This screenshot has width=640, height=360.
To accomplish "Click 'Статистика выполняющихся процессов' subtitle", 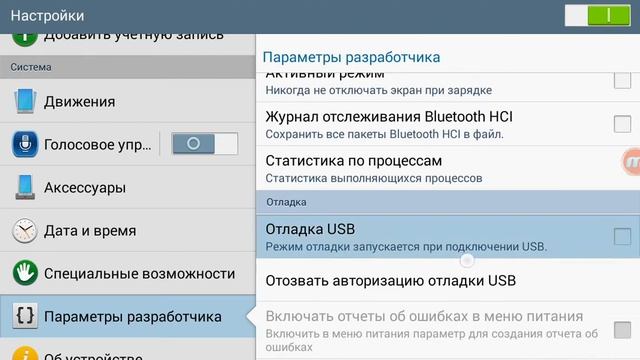I will tap(373, 178).
